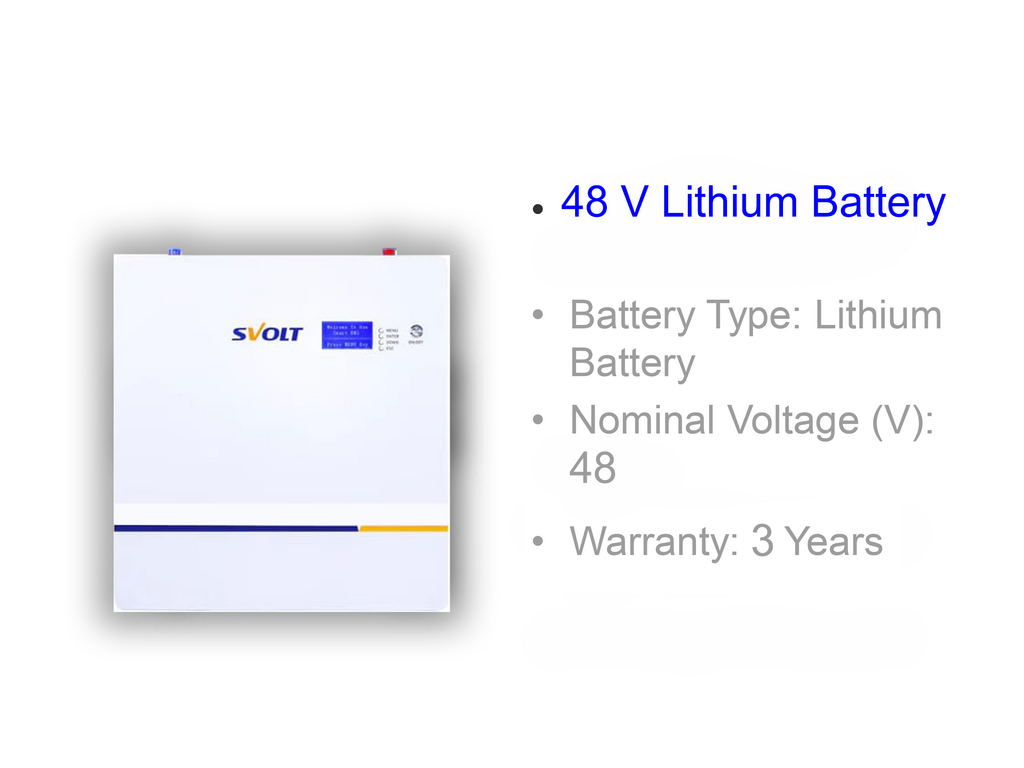The image size is (1024, 768).
Task: Click the blue terminal on top of the battery
Action: point(174,251)
